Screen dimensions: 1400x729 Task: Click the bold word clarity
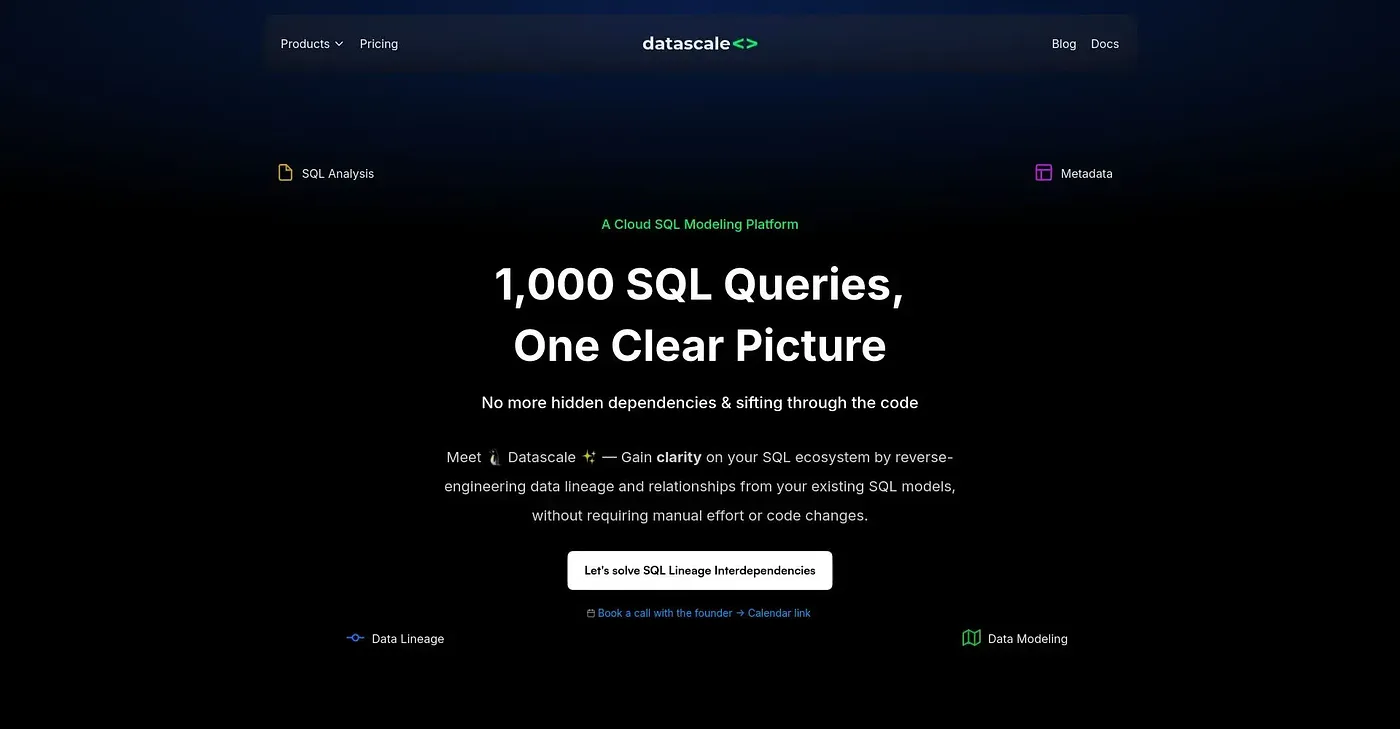(x=679, y=457)
